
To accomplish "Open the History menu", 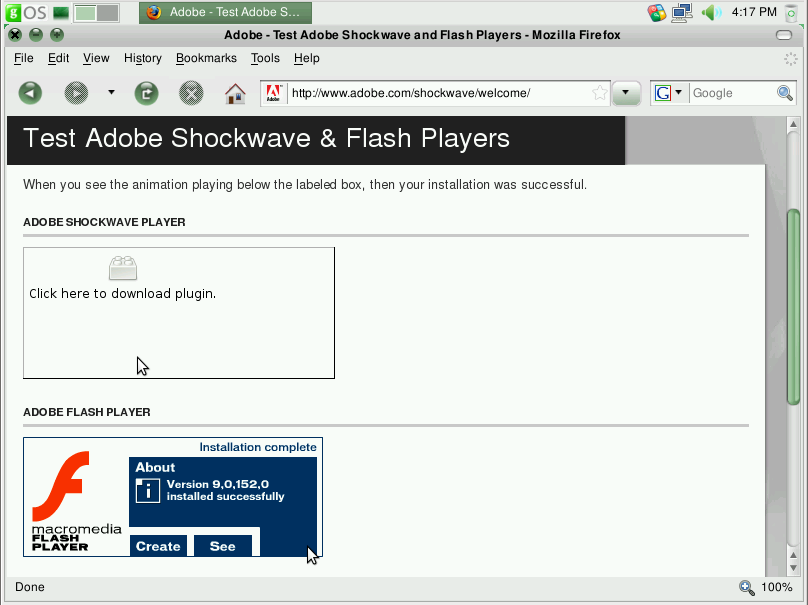I will [x=143, y=58].
